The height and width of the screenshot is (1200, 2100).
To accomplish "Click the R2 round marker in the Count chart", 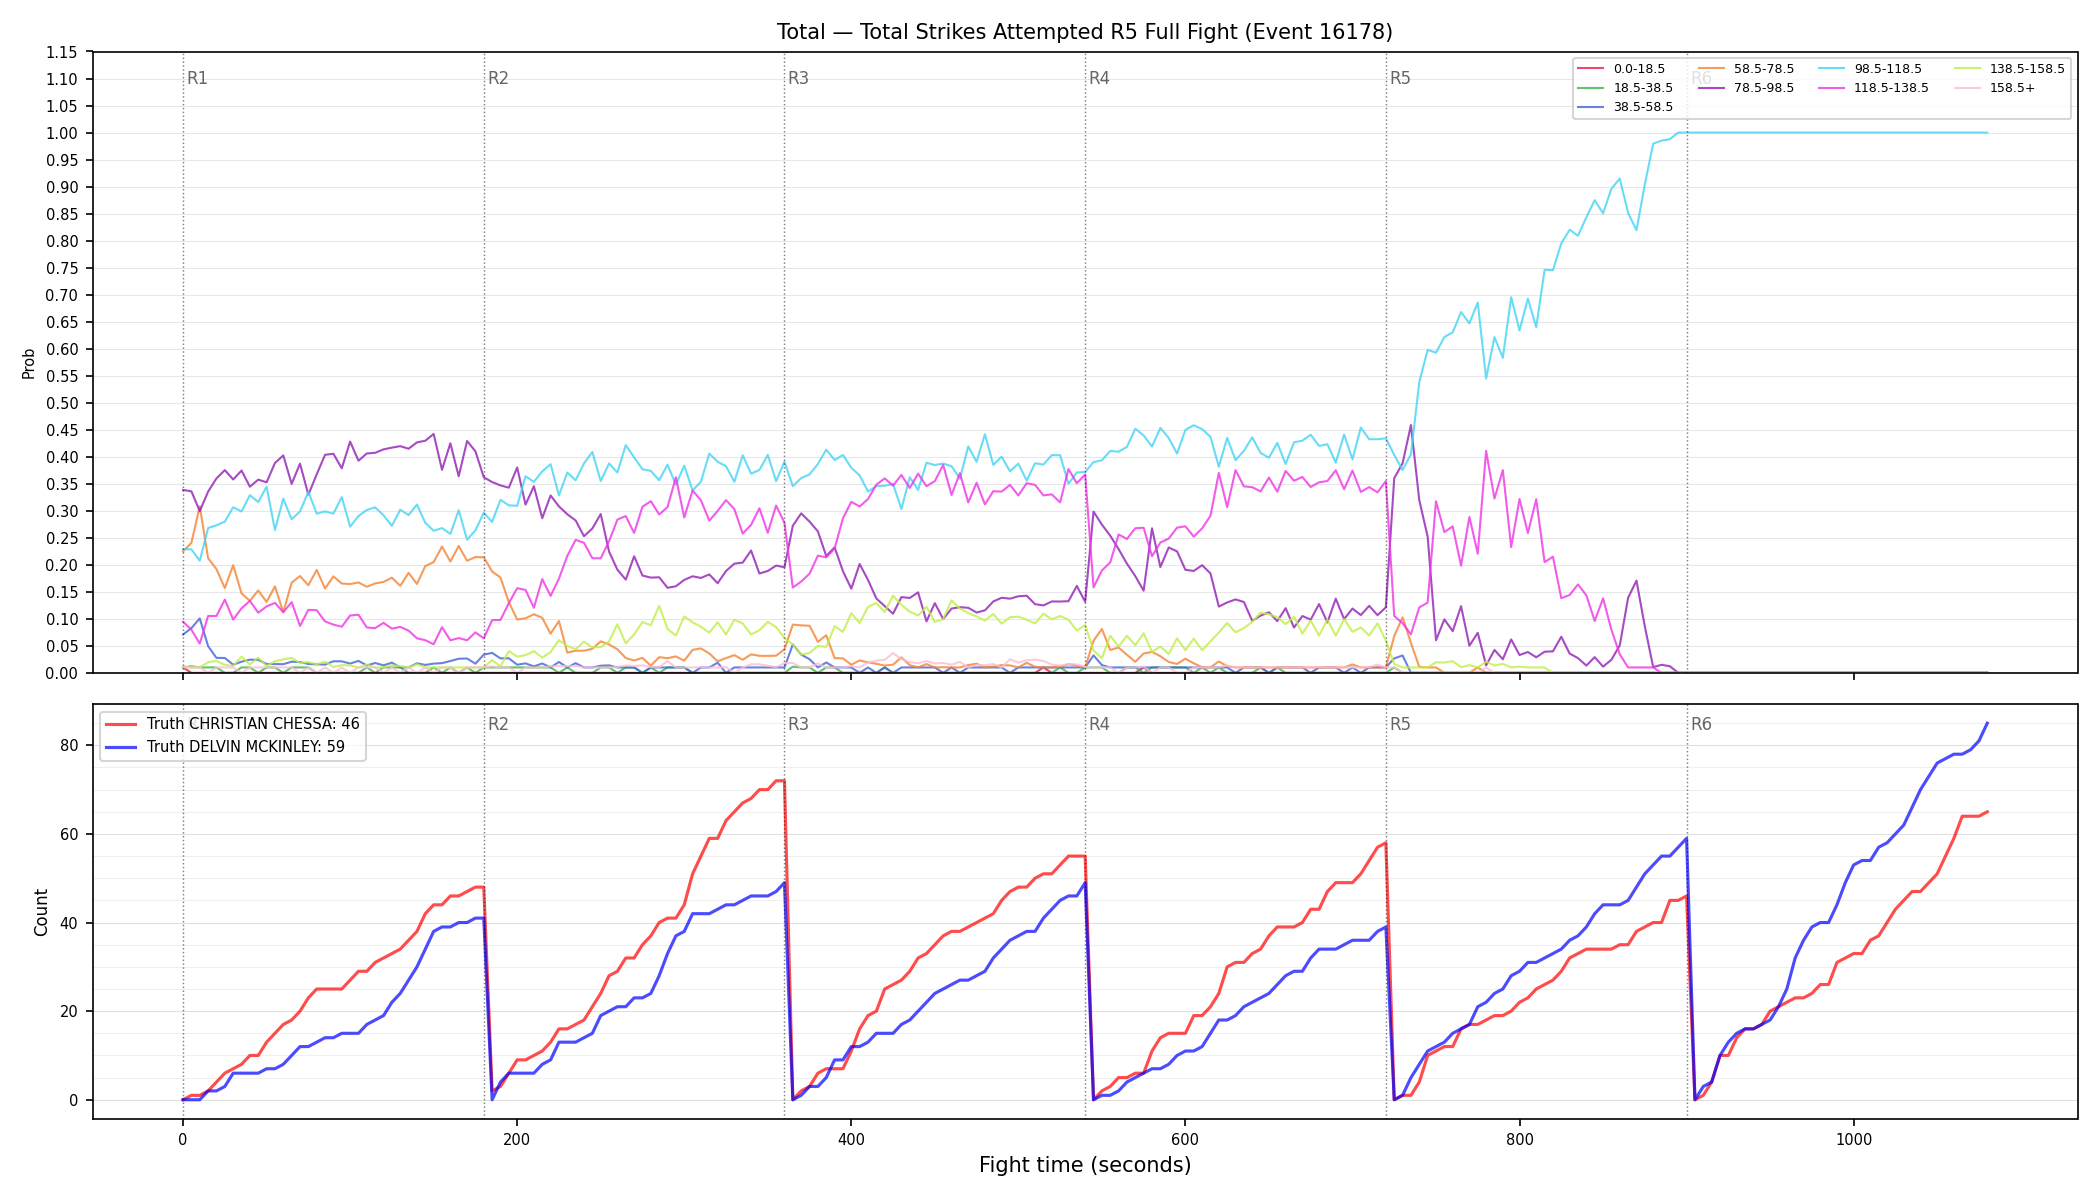I will (498, 724).
